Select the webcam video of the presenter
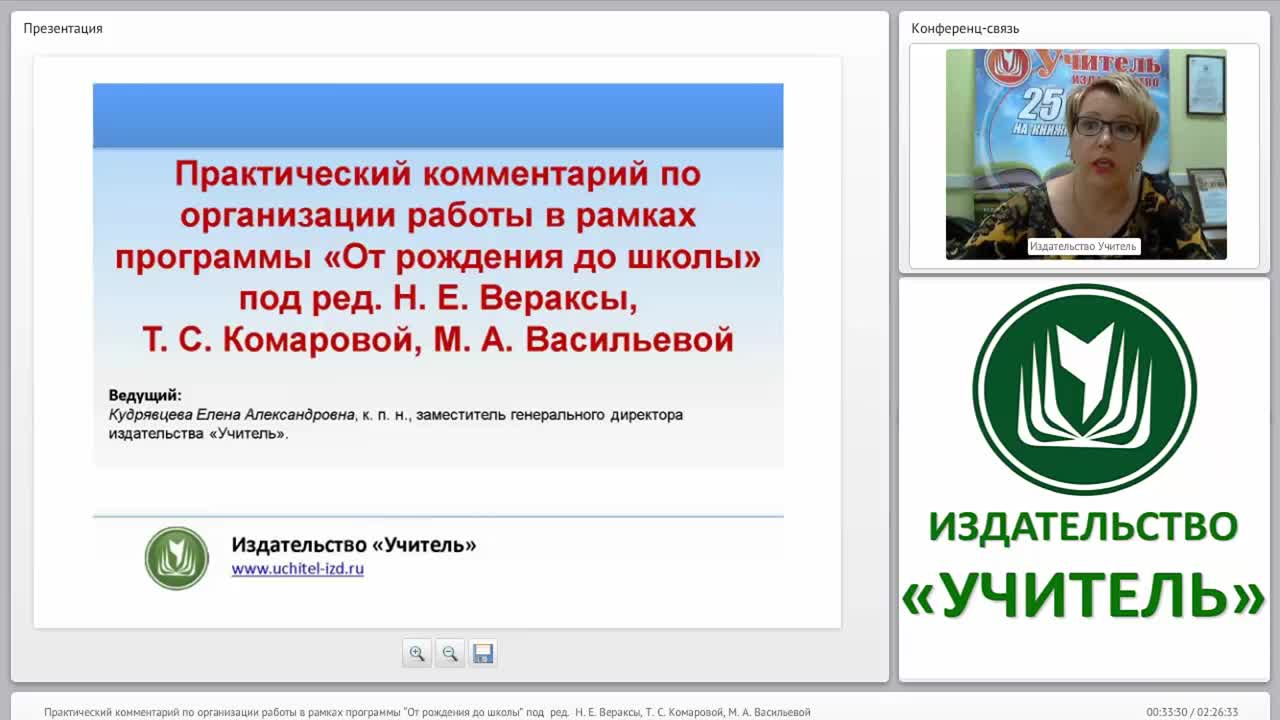 pos(1086,154)
